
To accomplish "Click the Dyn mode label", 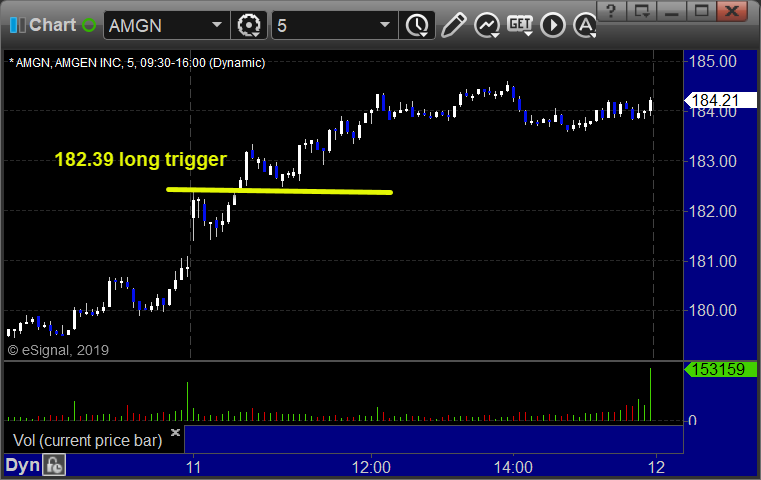I will pyautogui.click(x=22, y=465).
